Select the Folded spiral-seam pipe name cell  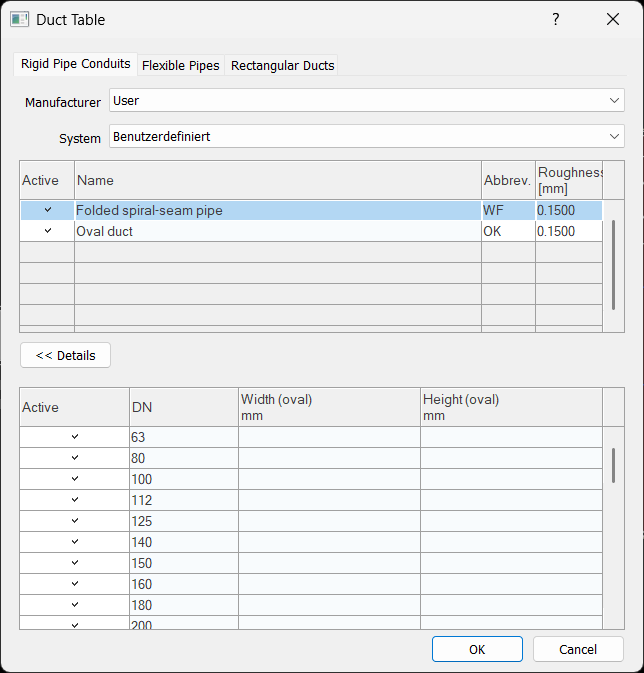click(x=278, y=210)
